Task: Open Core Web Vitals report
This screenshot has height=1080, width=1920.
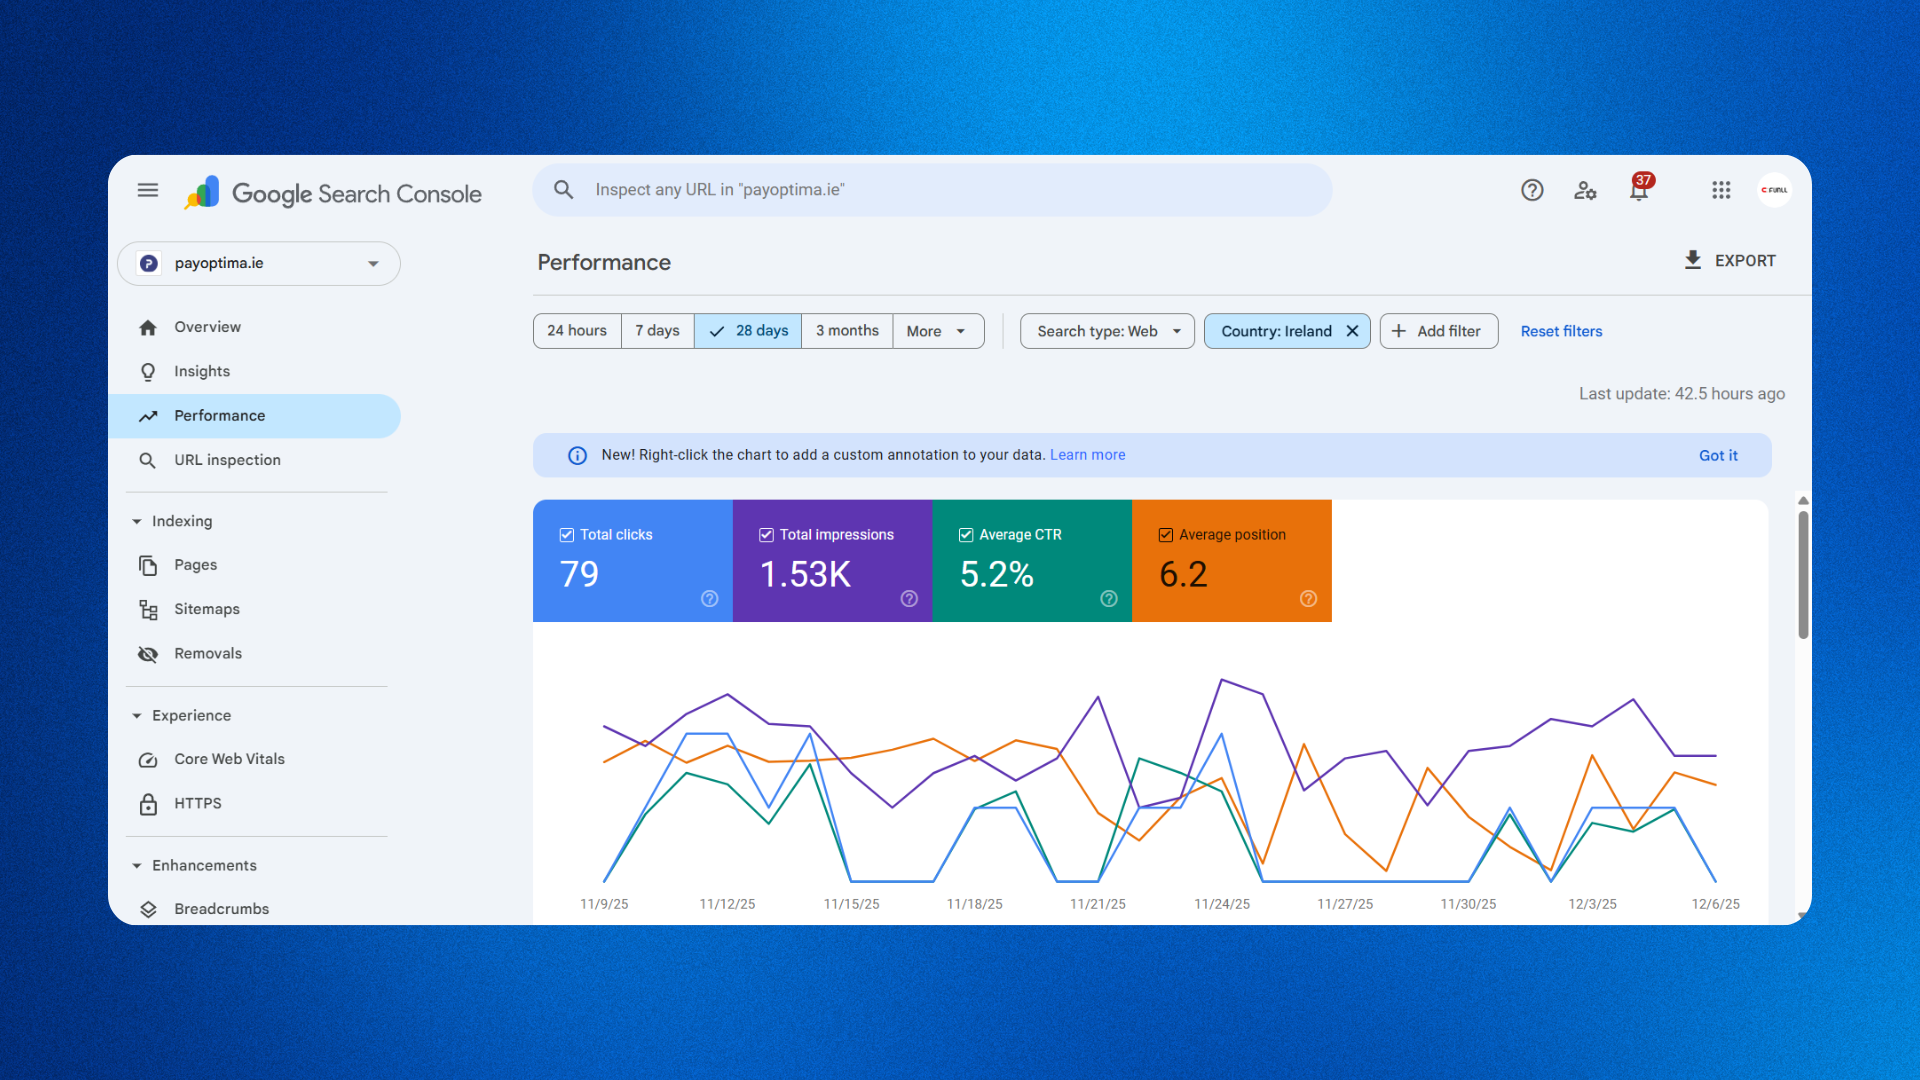Action: pyautogui.click(x=254, y=760)
